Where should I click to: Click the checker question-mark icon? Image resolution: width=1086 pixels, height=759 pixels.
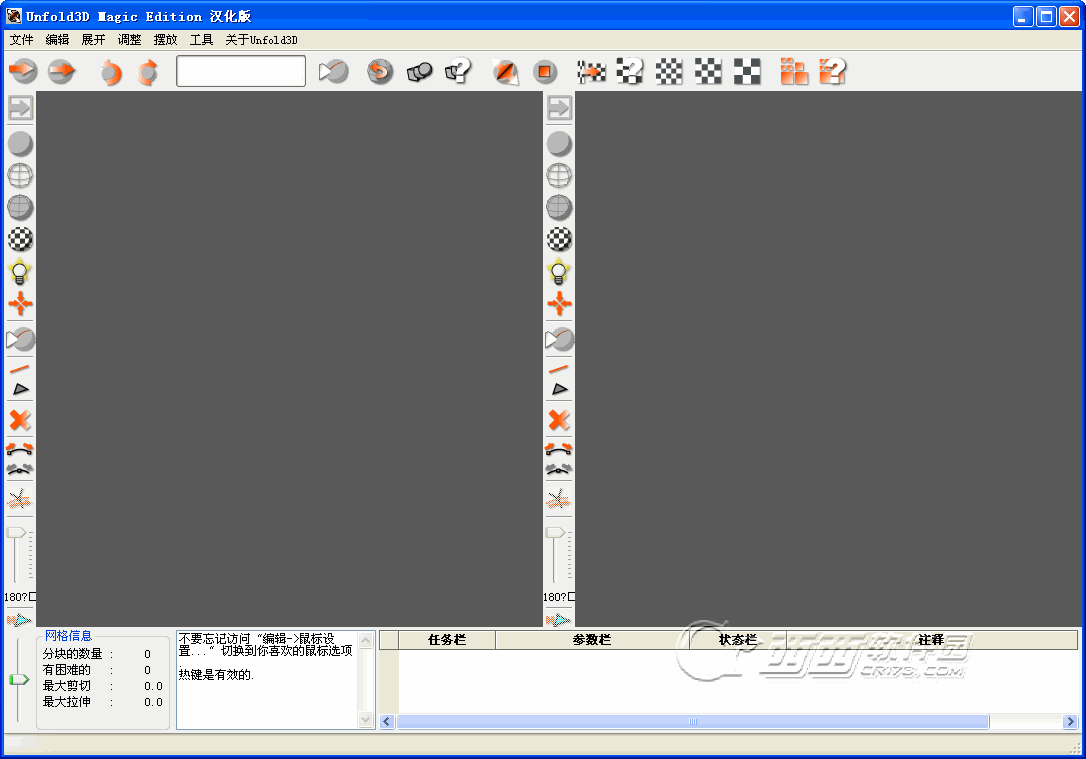click(630, 71)
